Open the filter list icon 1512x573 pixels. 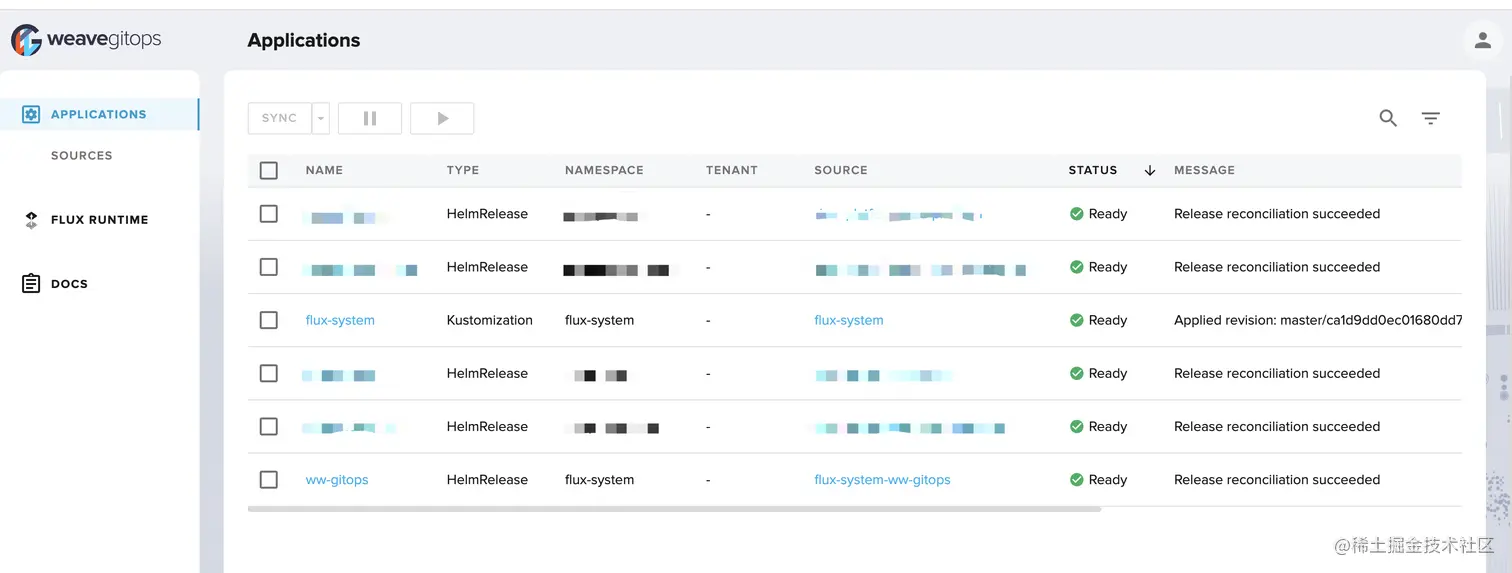tap(1431, 118)
